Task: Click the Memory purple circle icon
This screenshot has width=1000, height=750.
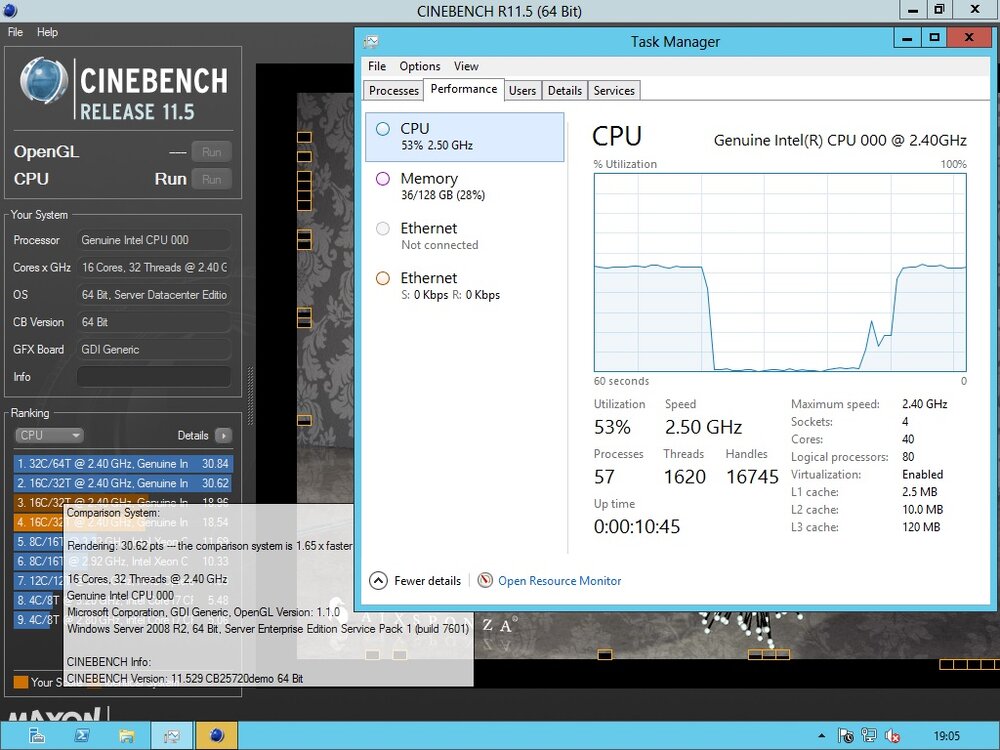Action: coord(383,179)
